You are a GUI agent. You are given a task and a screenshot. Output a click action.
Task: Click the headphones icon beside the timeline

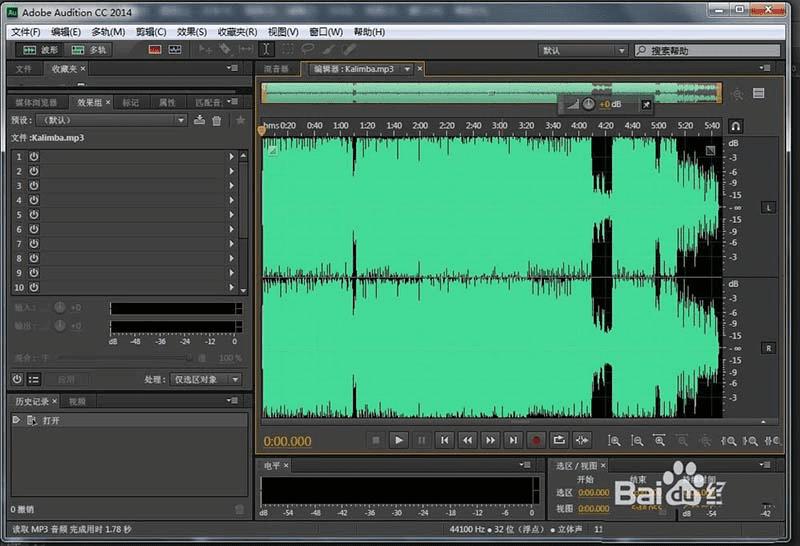tap(735, 127)
